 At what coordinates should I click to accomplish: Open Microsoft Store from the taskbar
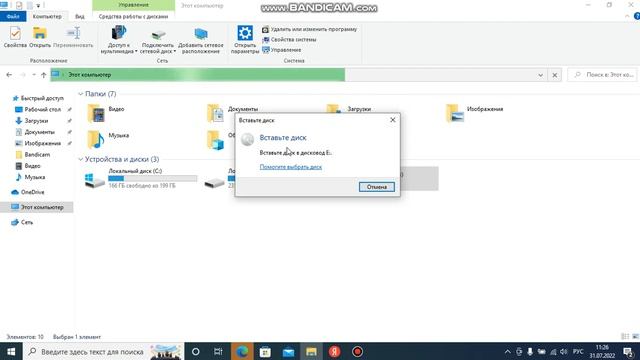click(x=265, y=351)
